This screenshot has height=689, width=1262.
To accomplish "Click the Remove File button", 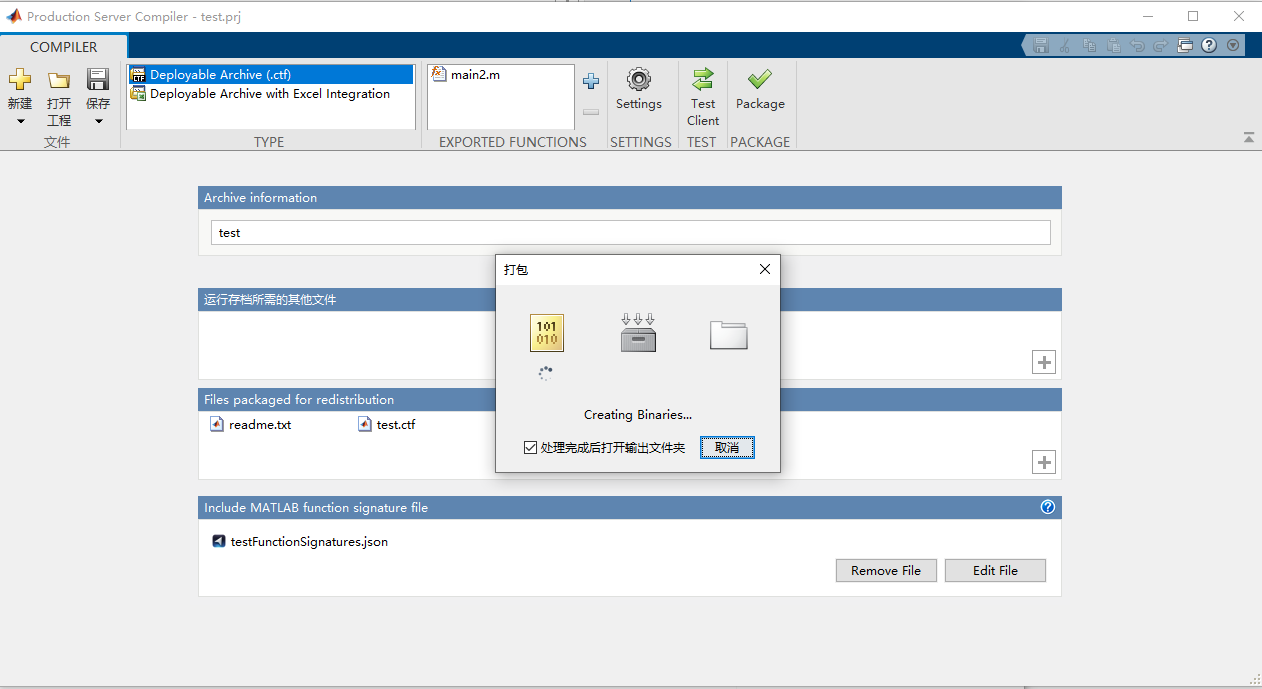I will click(x=886, y=570).
